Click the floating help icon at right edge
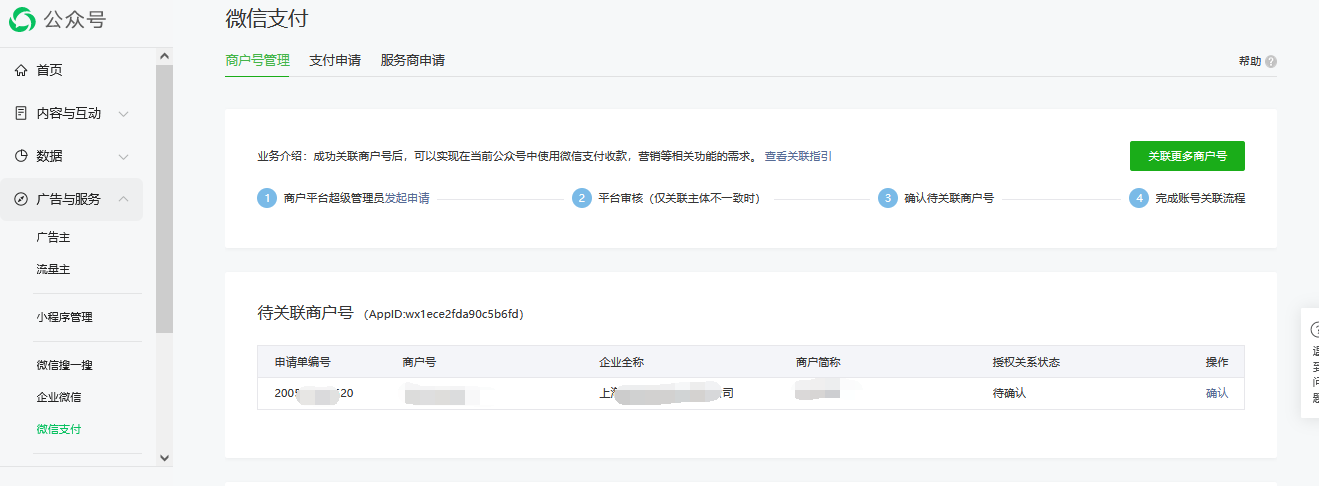The image size is (1319, 486). tap(1316, 328)
